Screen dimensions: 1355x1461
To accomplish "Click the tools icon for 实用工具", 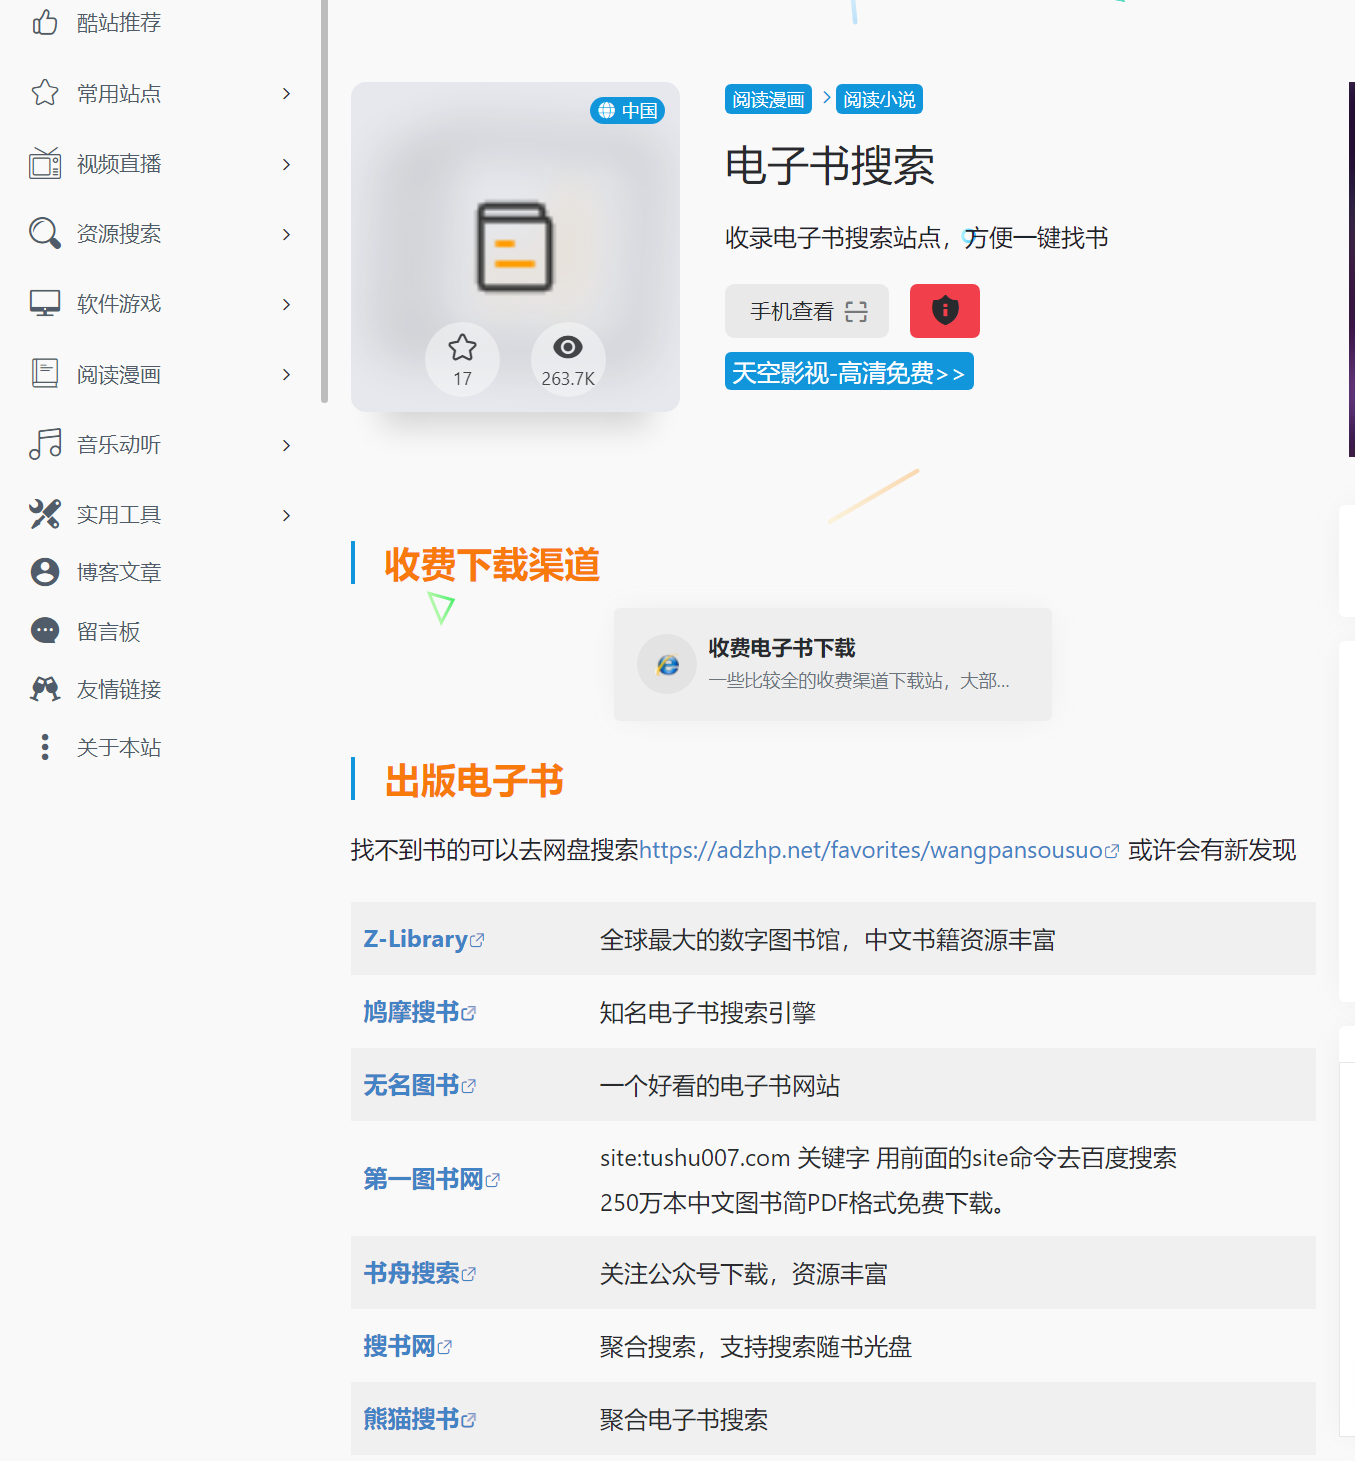I will click(x=45, y=514).
